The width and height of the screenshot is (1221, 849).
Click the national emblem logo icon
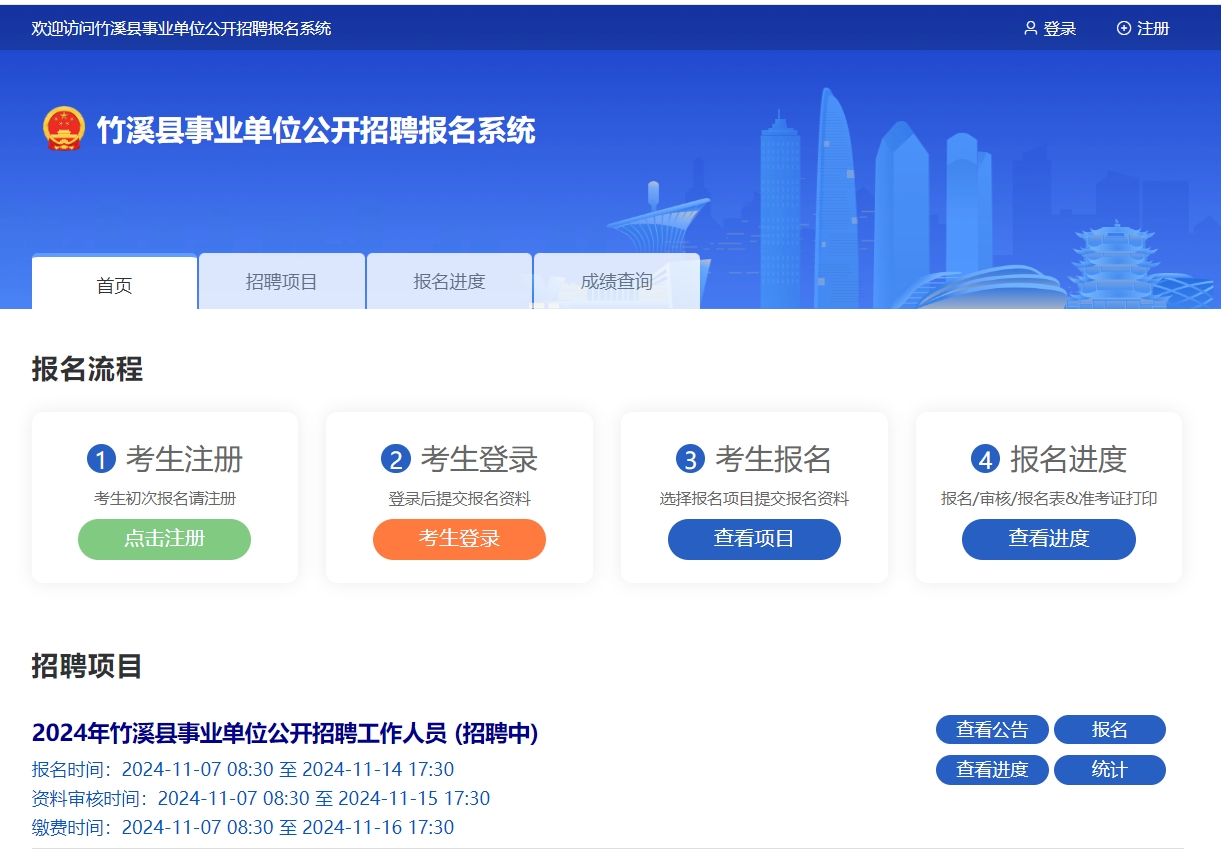click(x=64, y=129)
